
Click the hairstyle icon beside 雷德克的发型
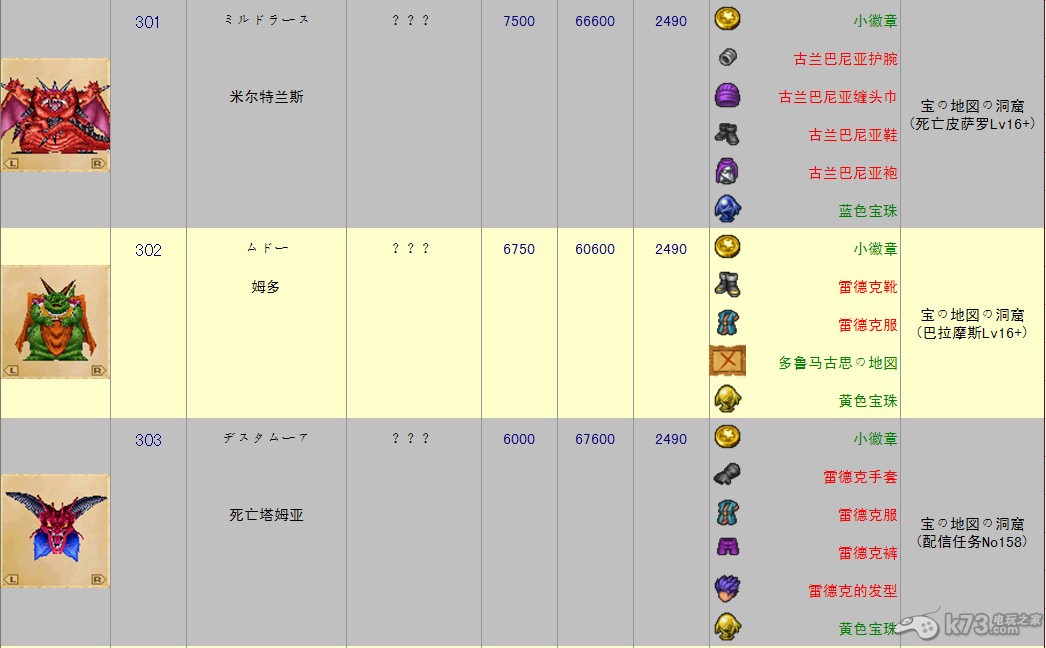(x=727, y=589)
